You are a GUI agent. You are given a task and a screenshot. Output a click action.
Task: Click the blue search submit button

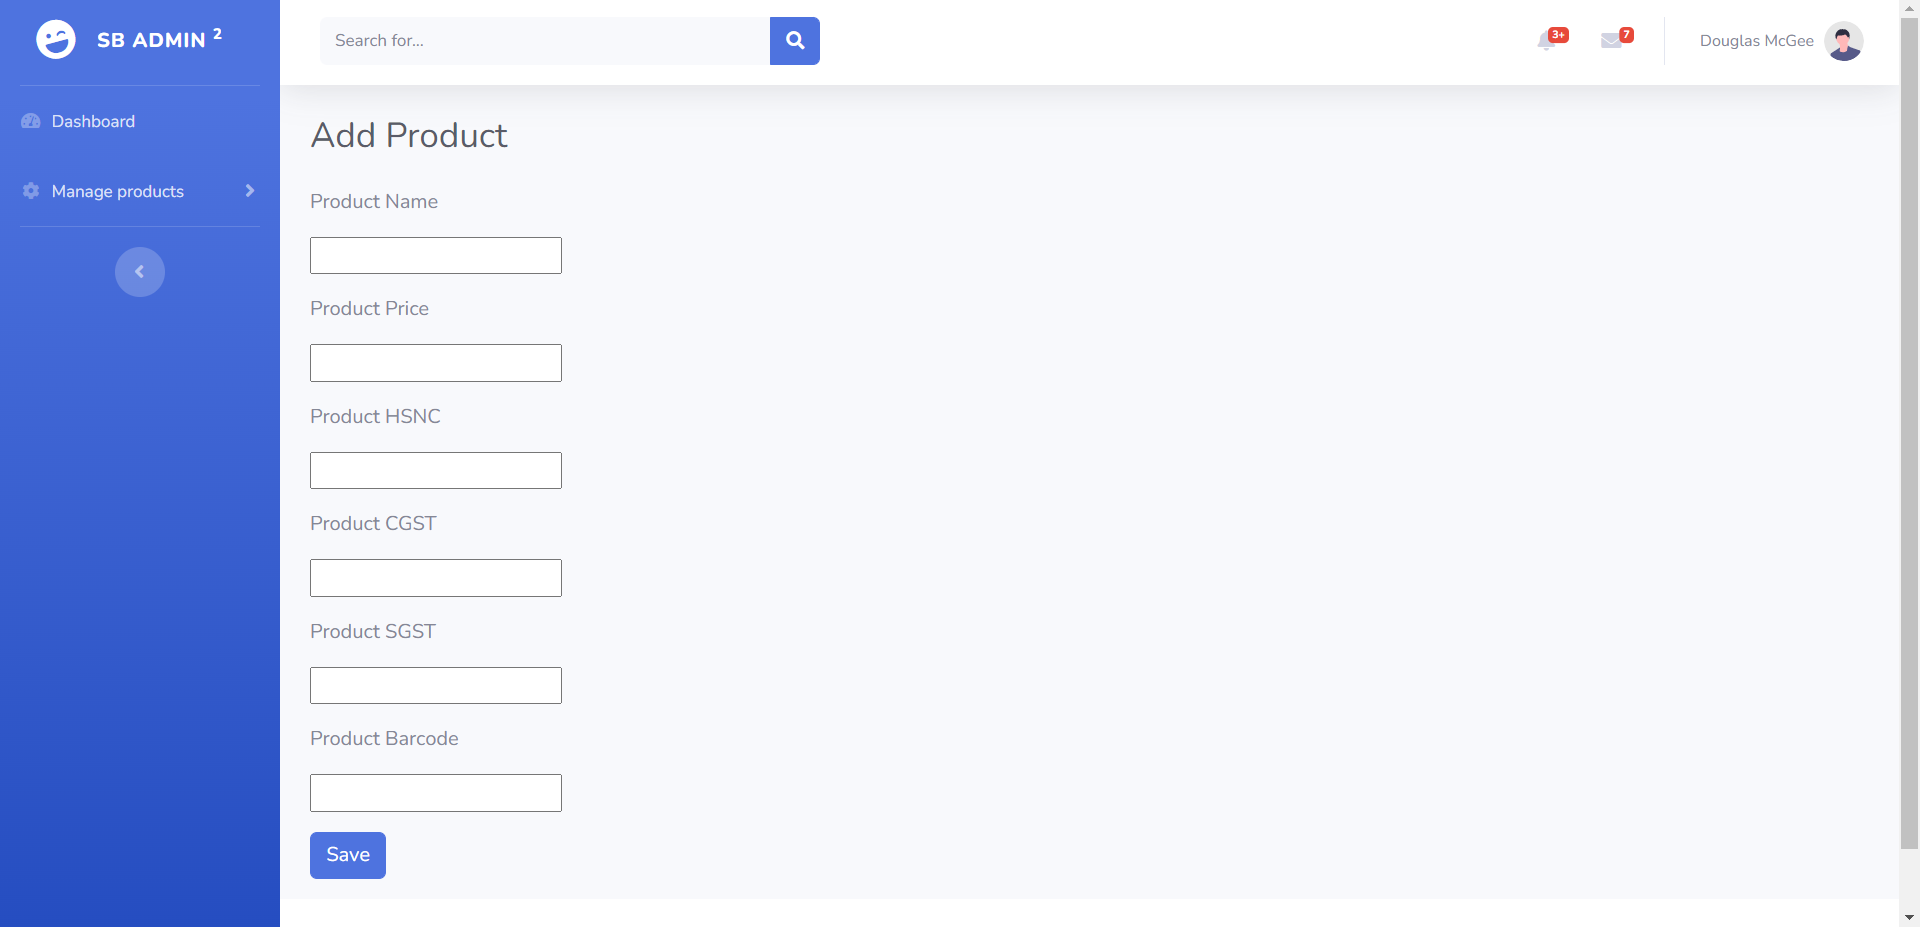pos(794,40)
